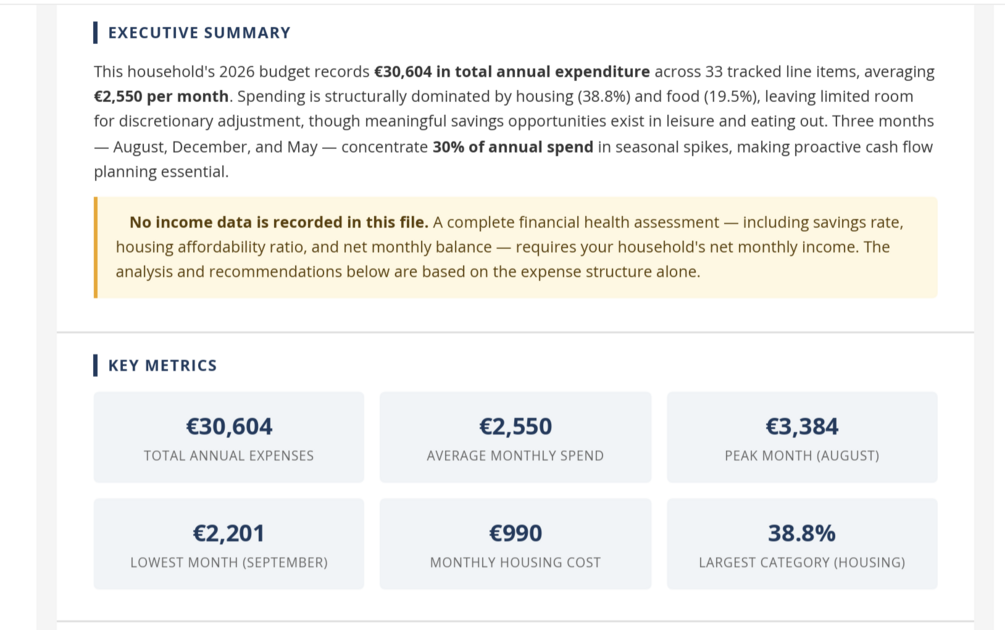The height and width of the screenshot is (630, 1005).
Task: Click the orange left edge of the warning callout
Action: coord(96,247)
